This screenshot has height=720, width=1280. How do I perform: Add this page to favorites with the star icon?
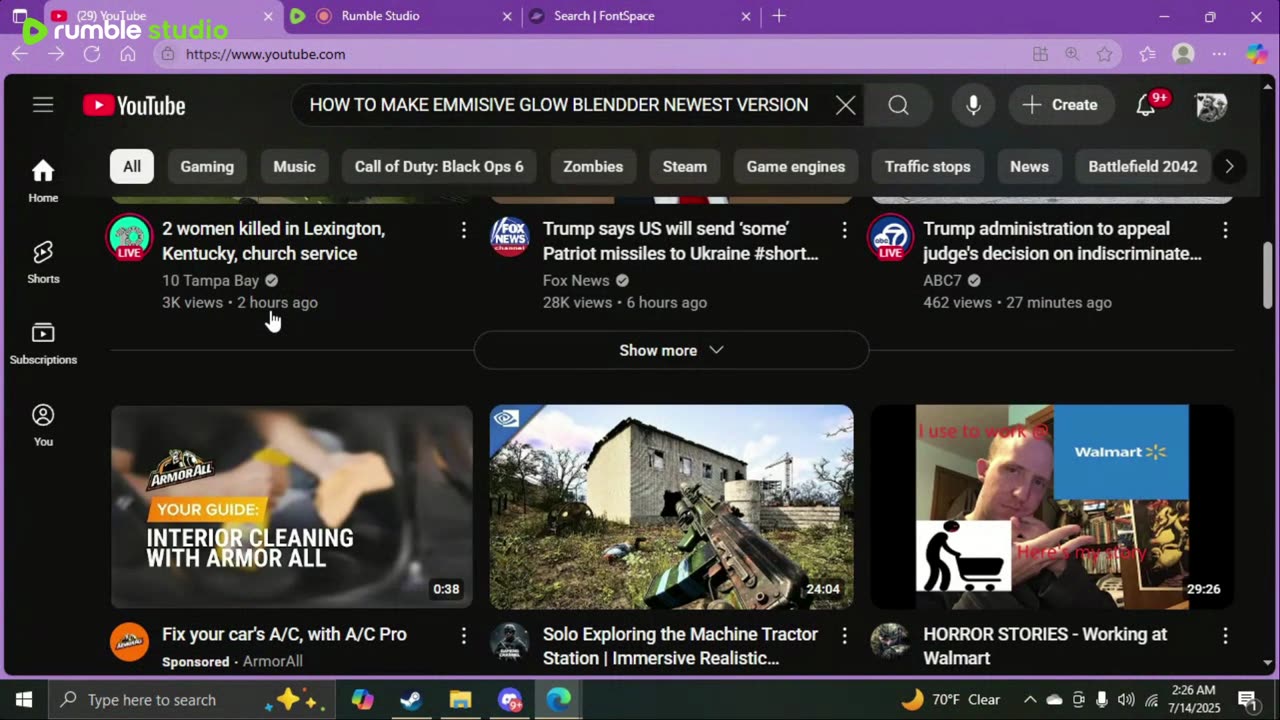coord(1104,54)
